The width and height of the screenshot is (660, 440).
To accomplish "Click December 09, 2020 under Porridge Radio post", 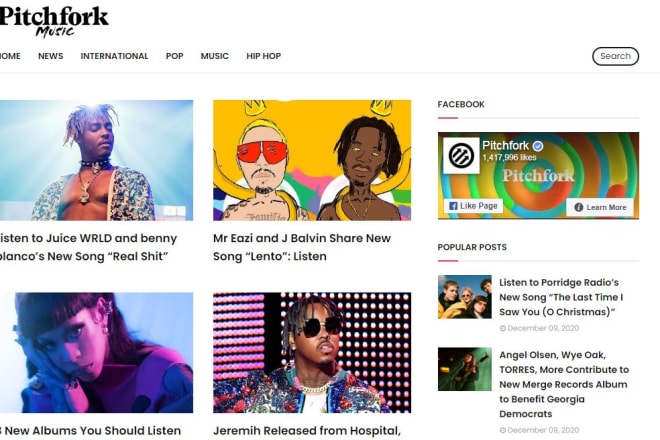I will click(543, 328).
